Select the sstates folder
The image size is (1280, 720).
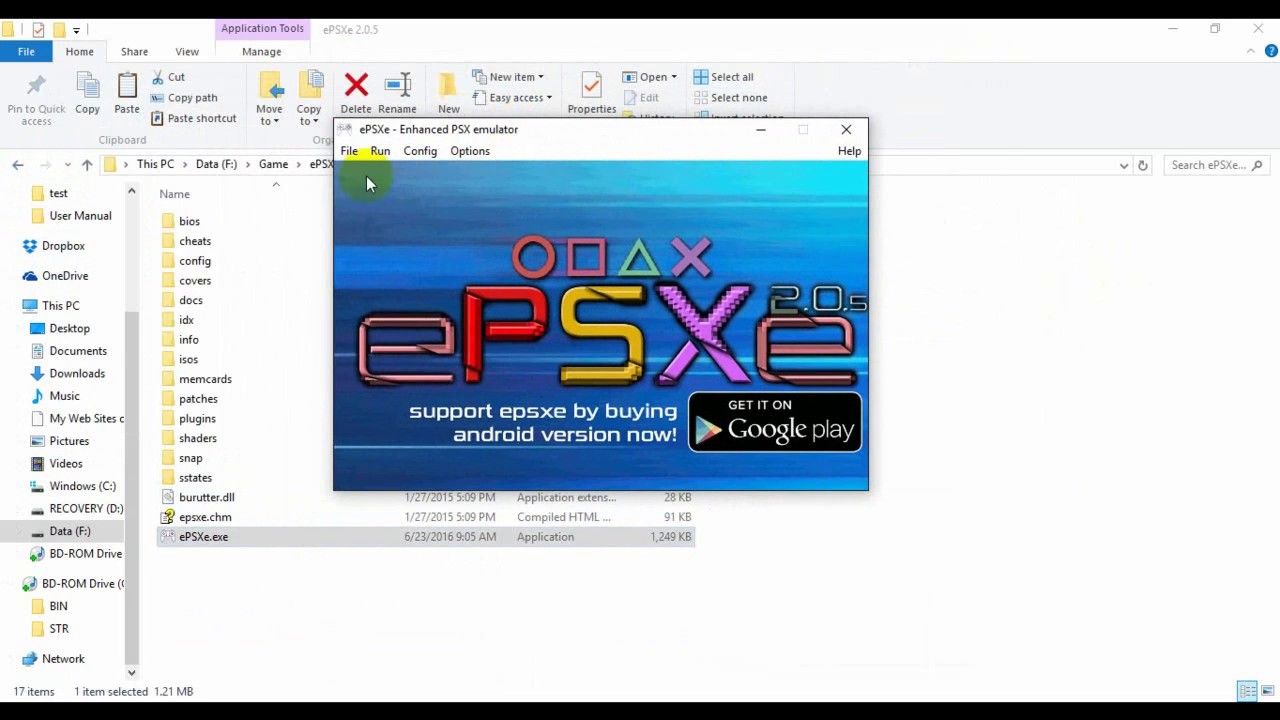coord(195,478)
